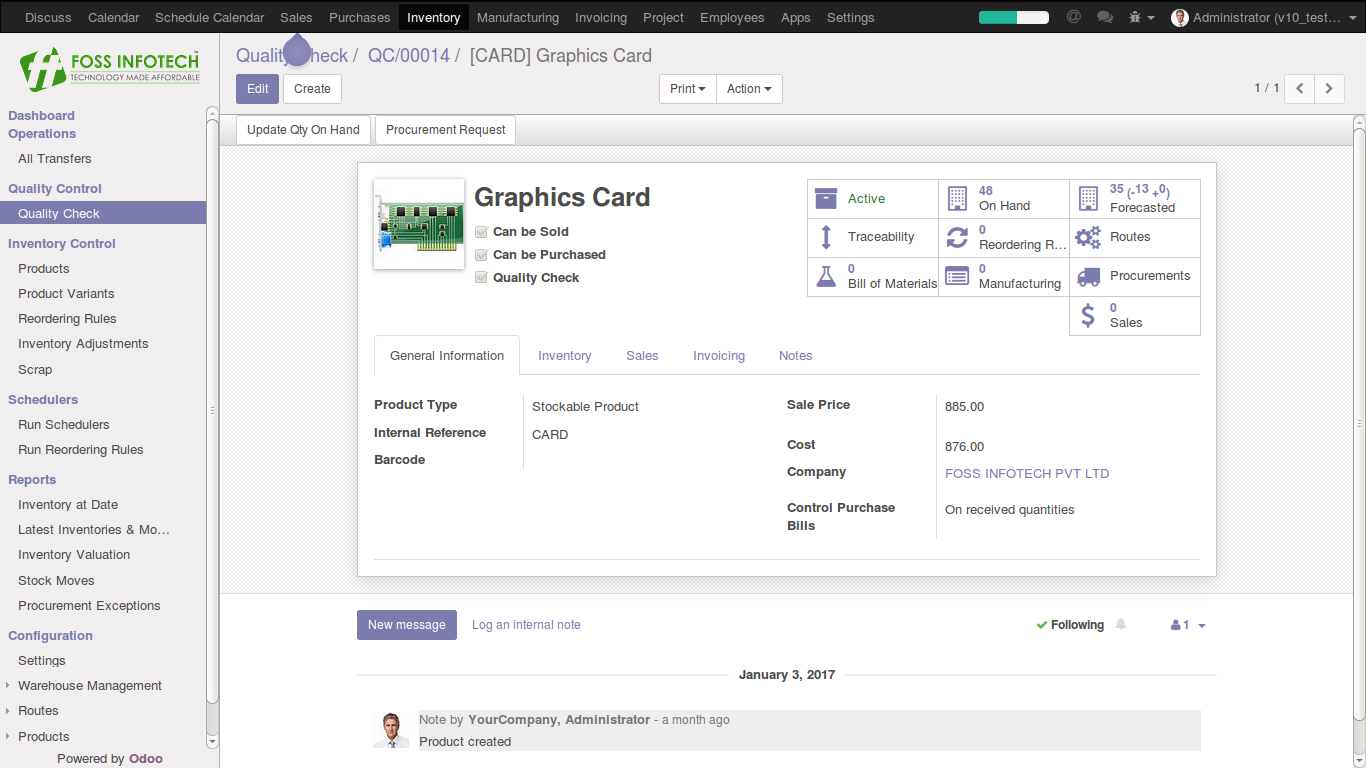Click the QC/00014 breadcrumb link
The image size is (1366, 768).
click(409, 56)
